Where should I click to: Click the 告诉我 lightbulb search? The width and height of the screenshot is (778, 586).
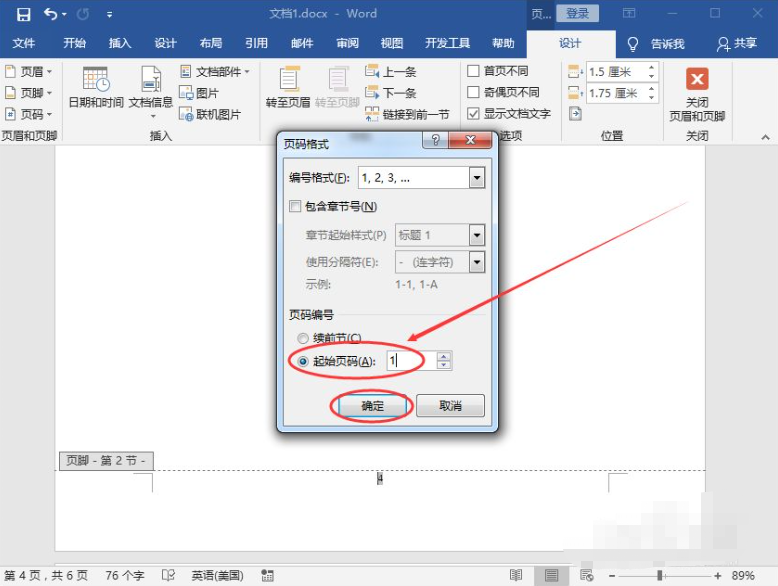click(655, 44)
